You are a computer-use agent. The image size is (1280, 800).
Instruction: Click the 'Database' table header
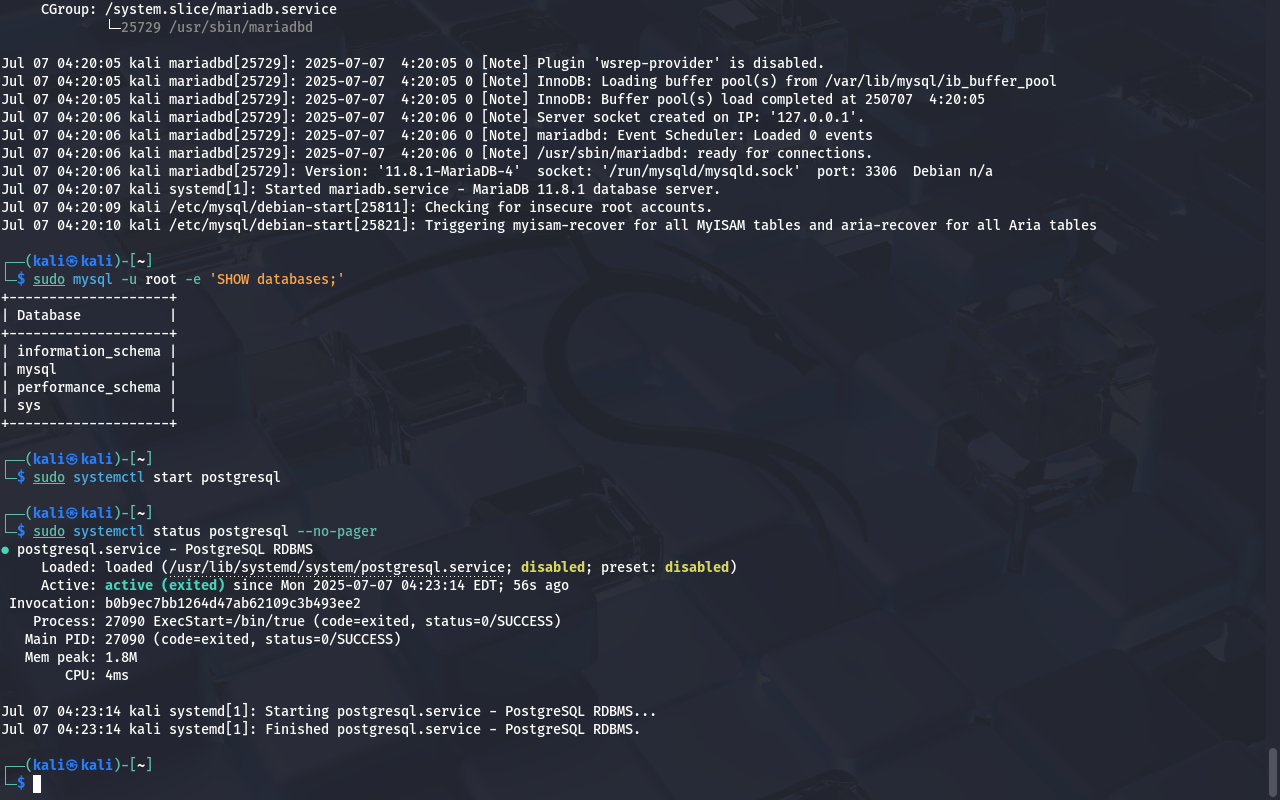click(x=49, y=315)
